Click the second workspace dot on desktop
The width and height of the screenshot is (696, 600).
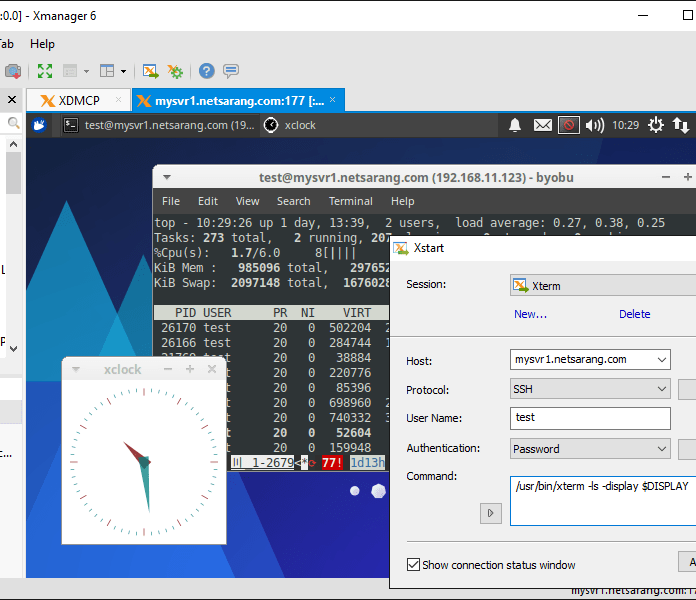tap(378, 491)
